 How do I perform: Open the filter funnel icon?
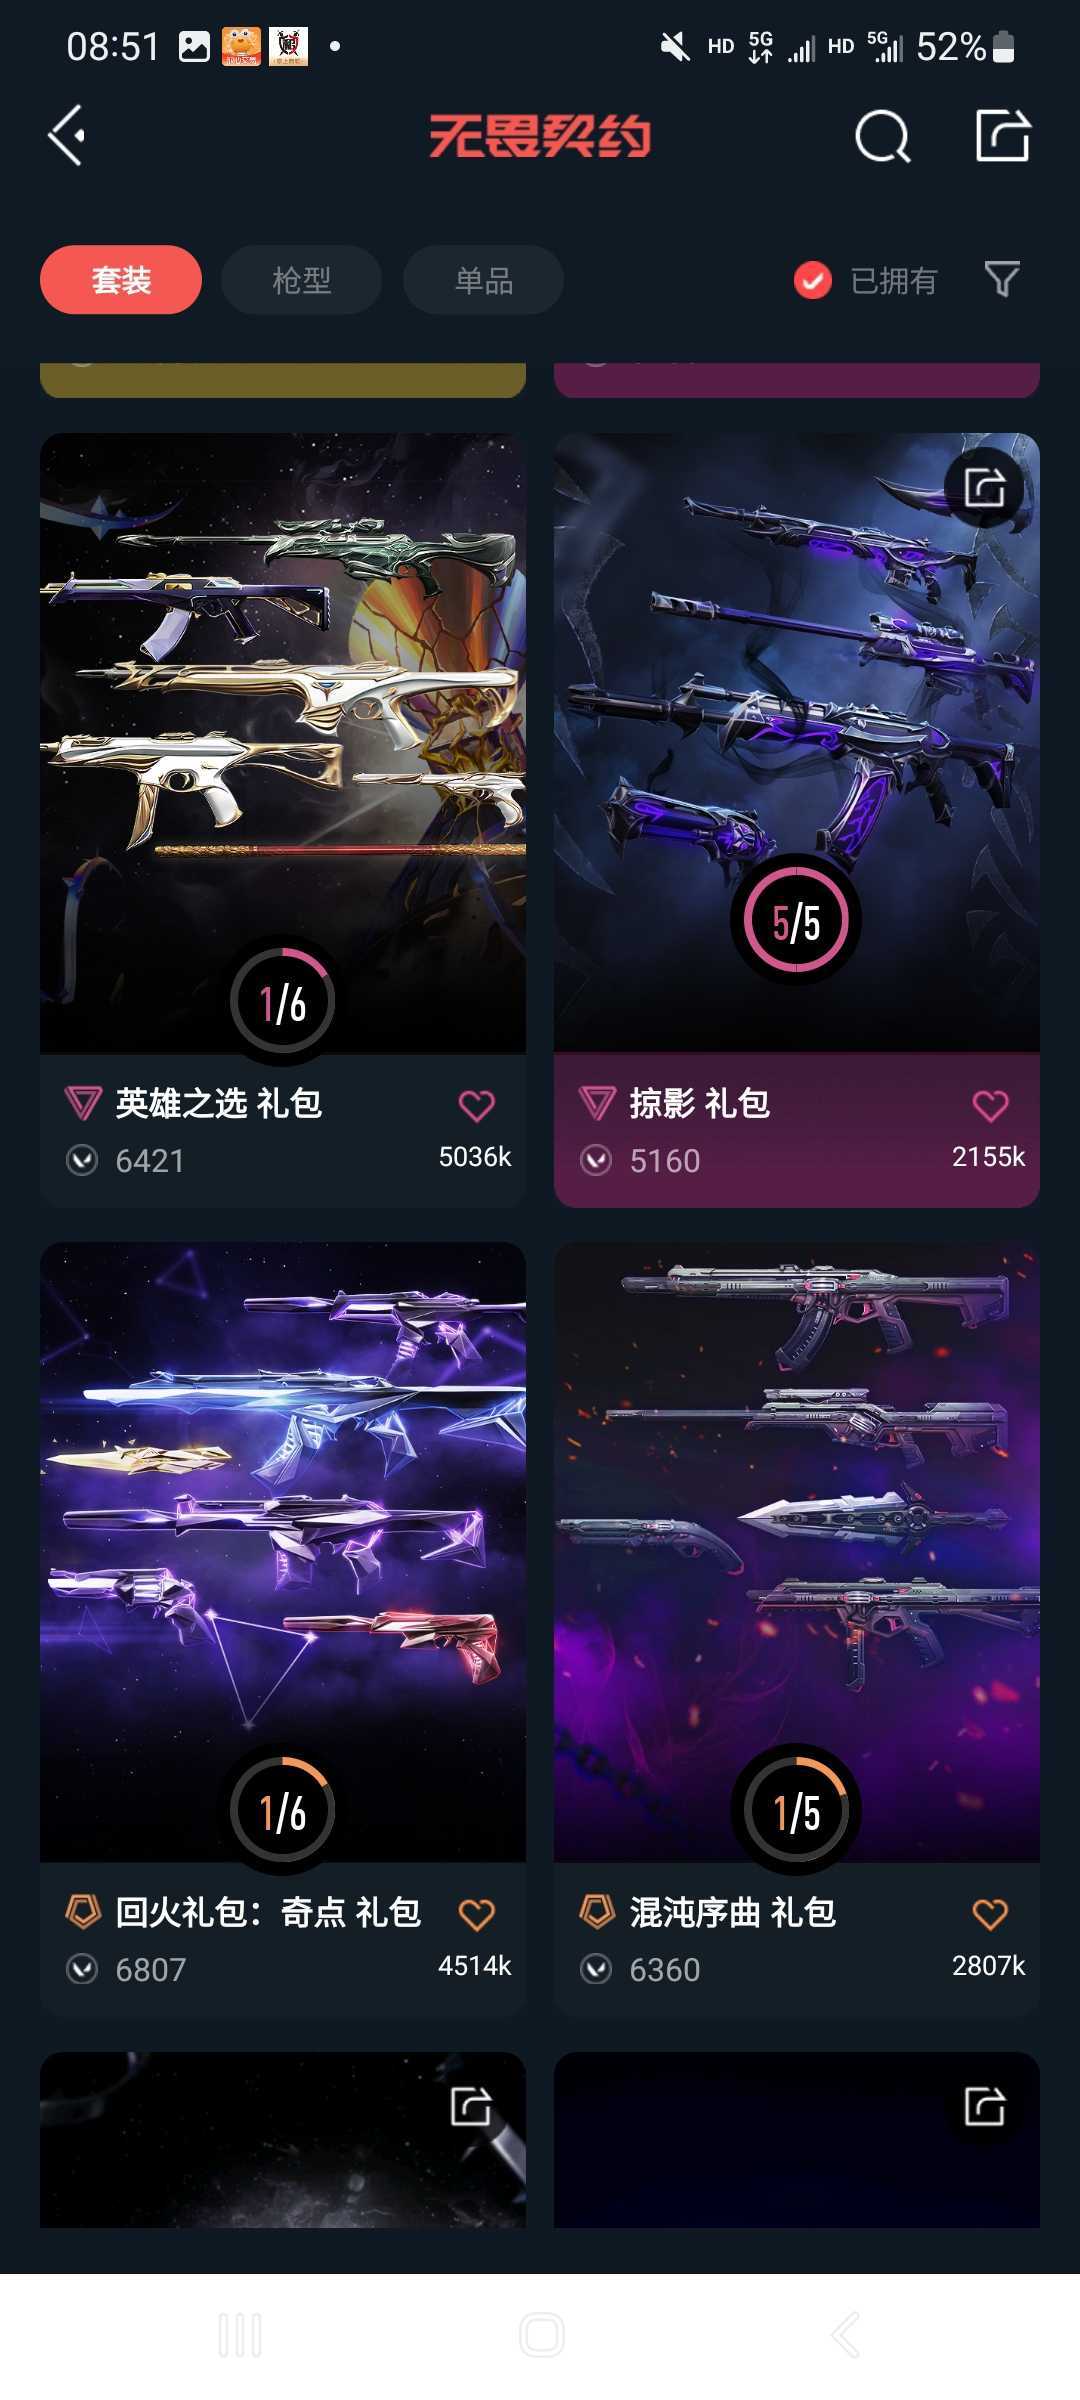[x=1002, y=279]
